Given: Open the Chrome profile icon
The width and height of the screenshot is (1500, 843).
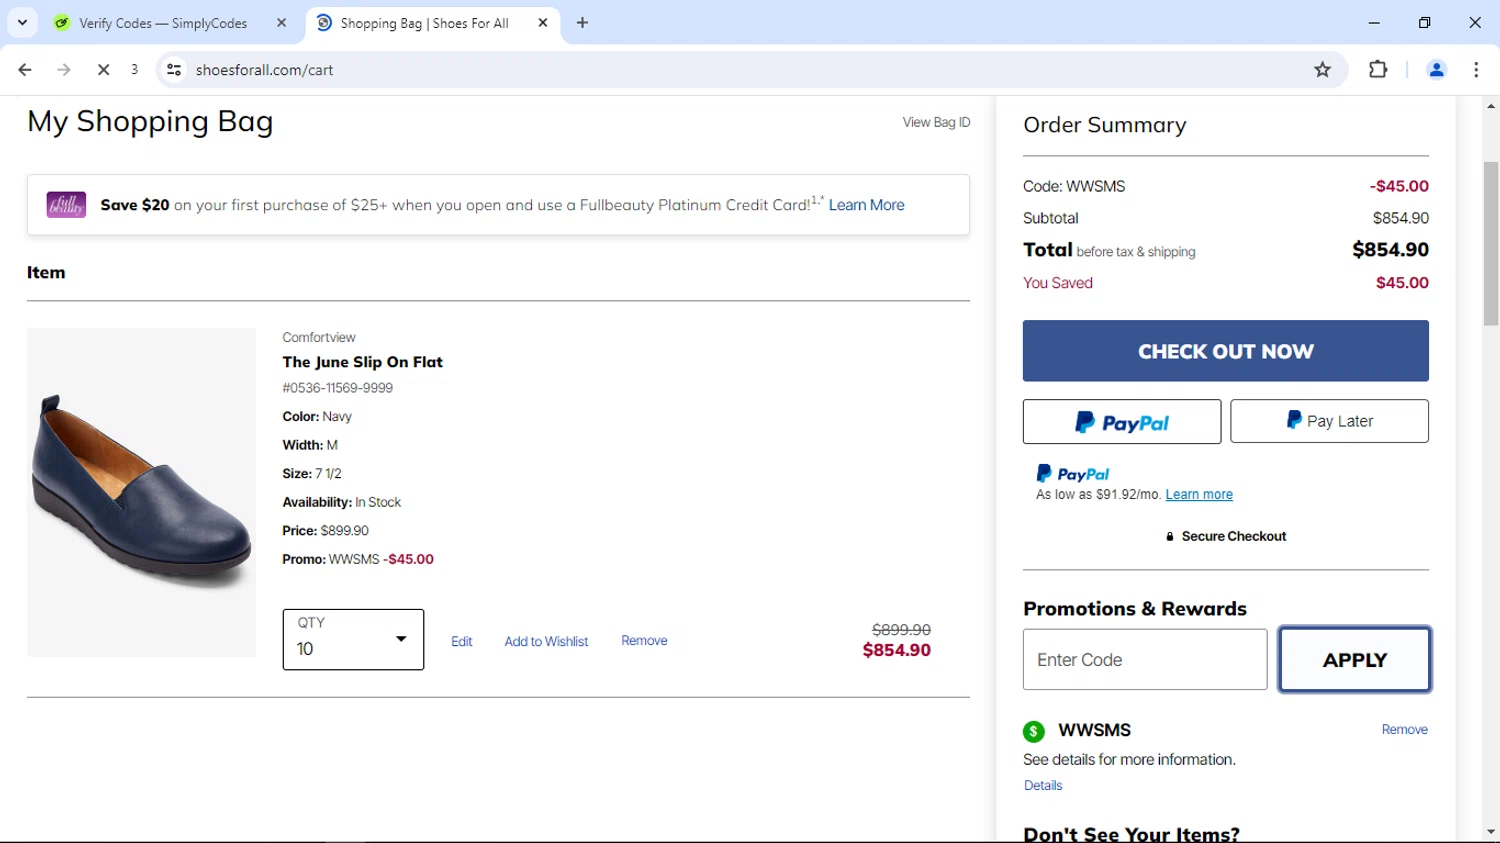Looking at the screenshot, I should tap(1436, 70).
